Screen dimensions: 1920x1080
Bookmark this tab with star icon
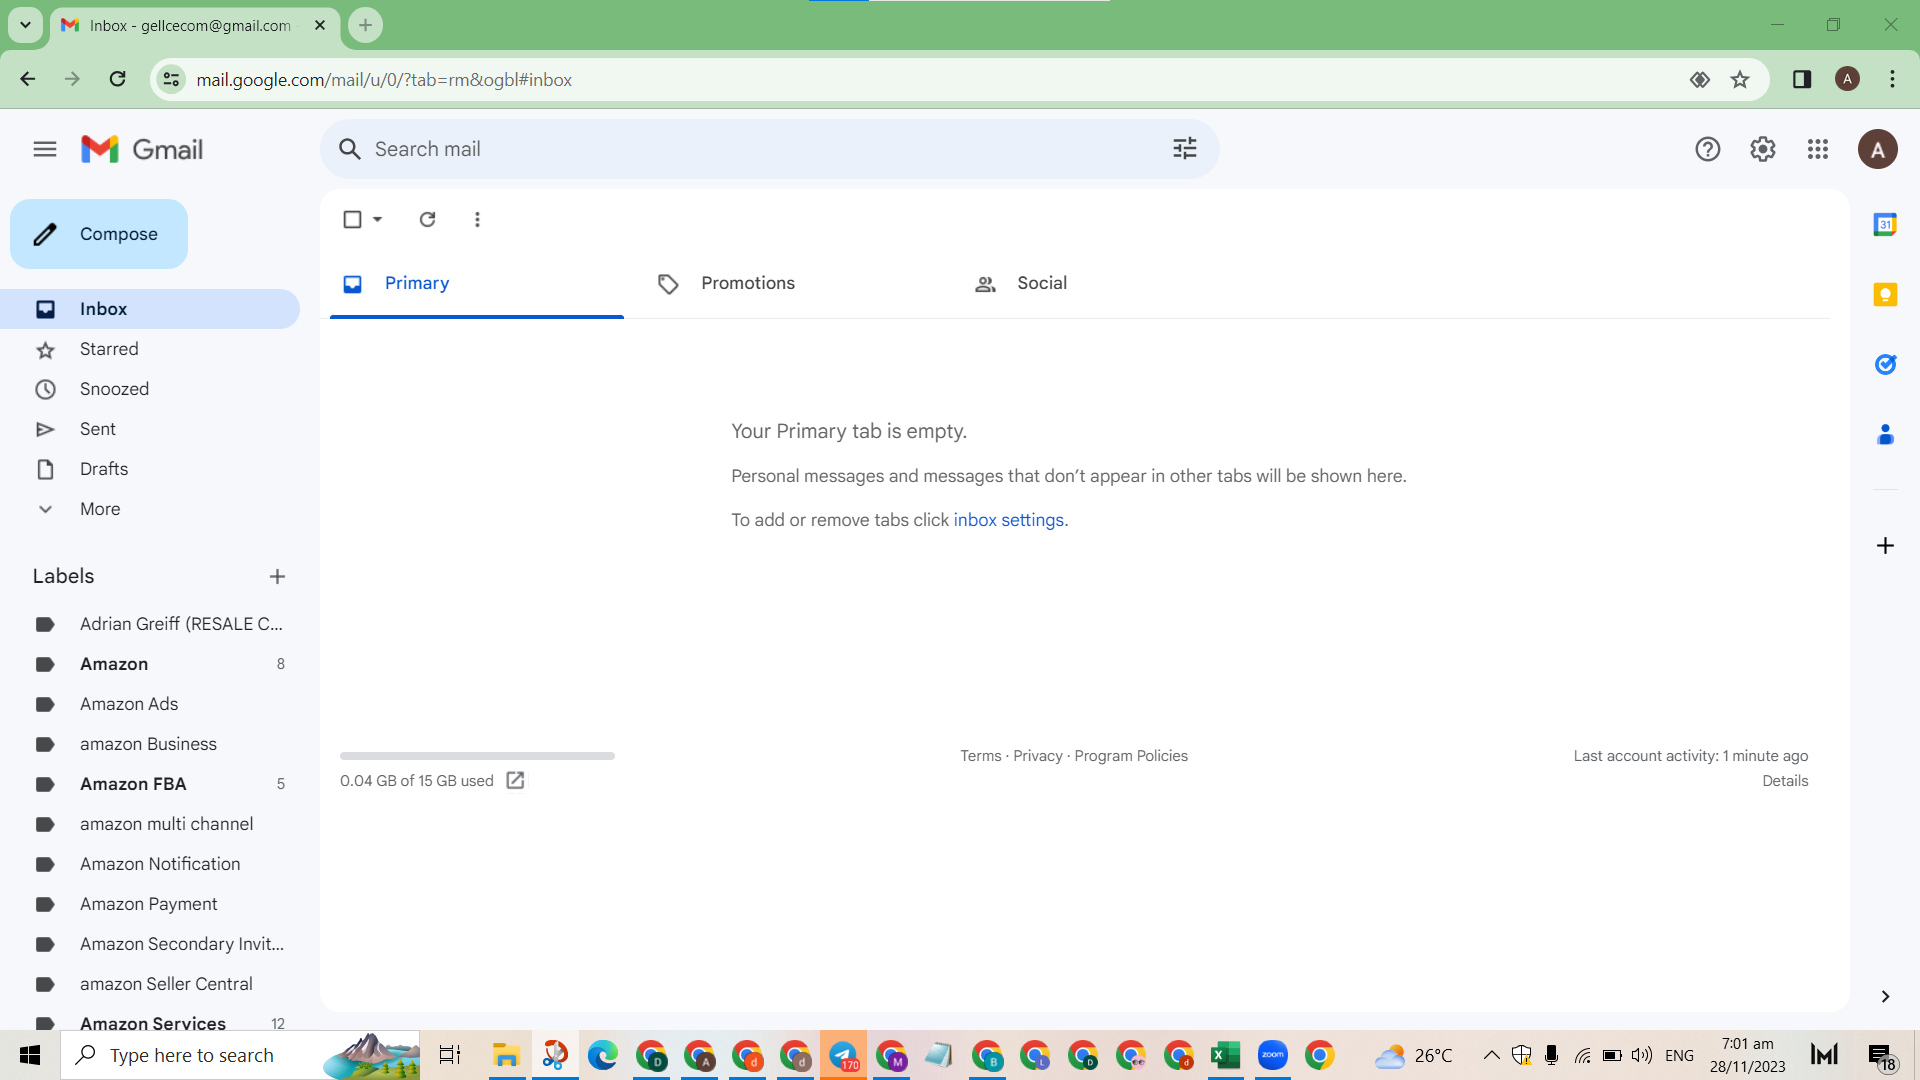coord(1740,79)
